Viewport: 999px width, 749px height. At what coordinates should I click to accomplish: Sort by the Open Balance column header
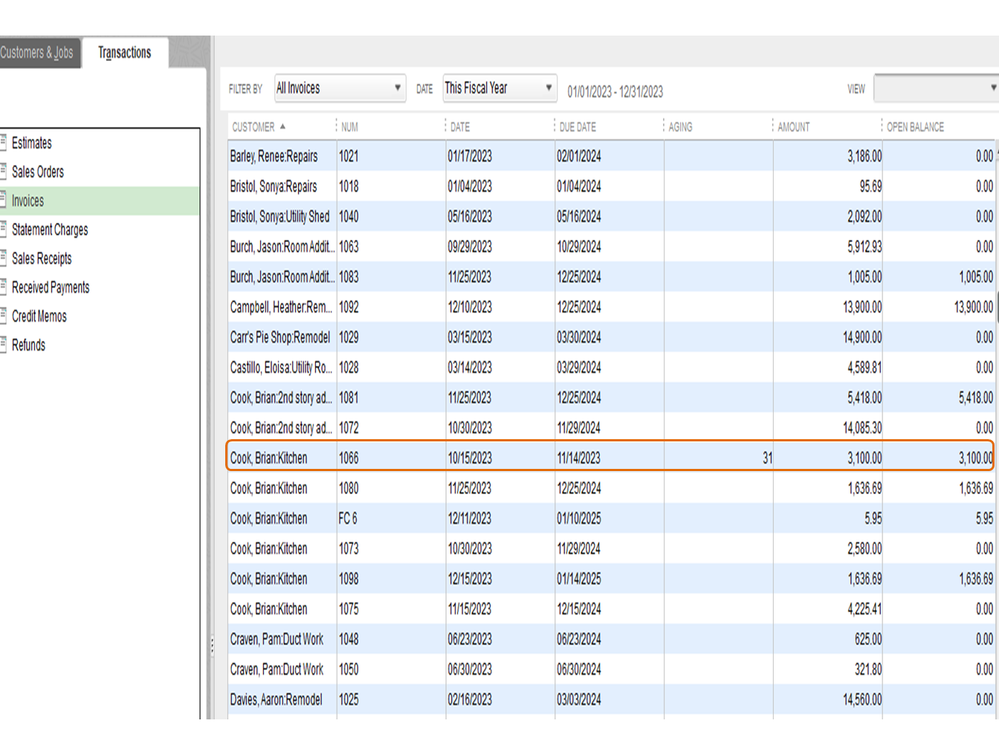pyautogui.click(x=915, y=127)
